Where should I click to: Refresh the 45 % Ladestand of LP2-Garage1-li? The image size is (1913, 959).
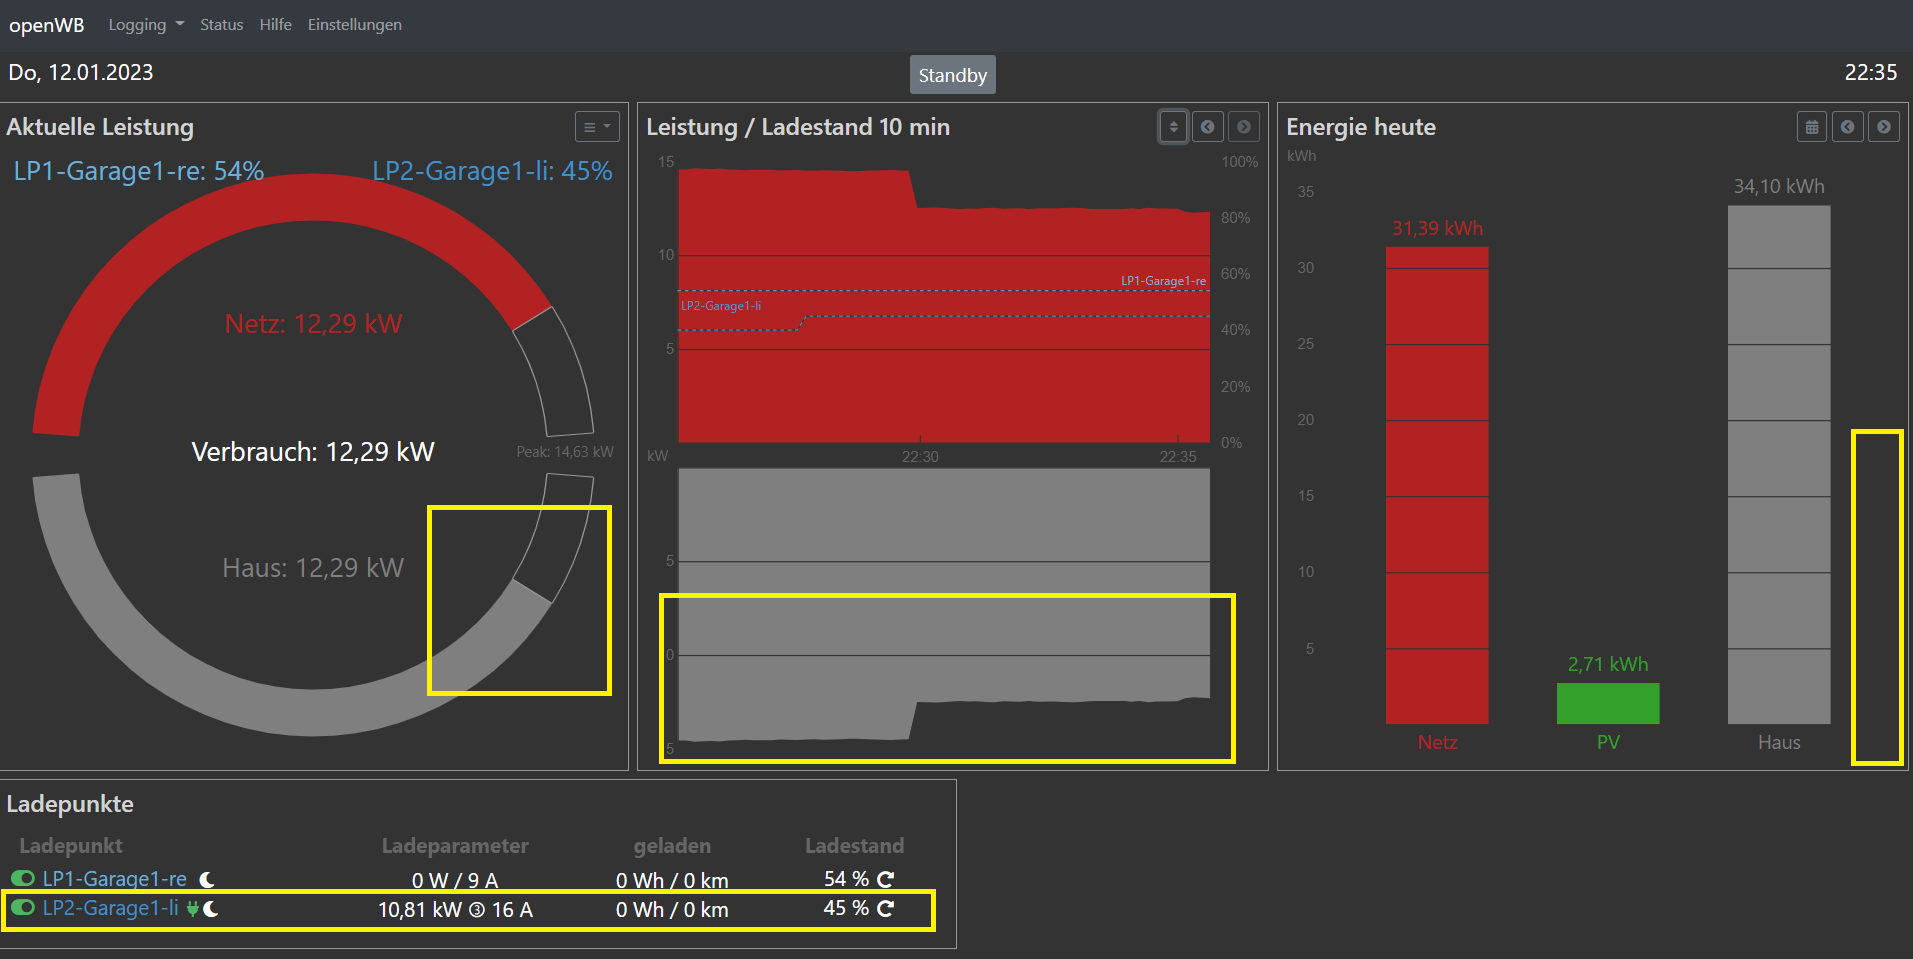click(x=885, y=909)
